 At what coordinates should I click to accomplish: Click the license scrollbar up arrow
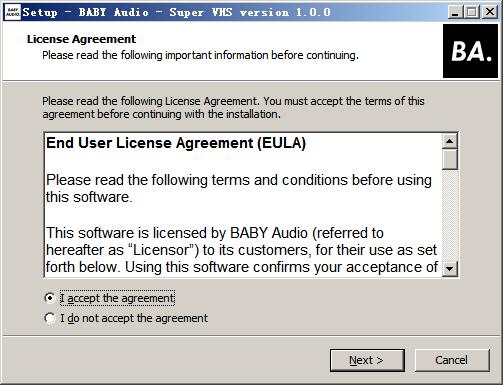[x=450, y=141]
